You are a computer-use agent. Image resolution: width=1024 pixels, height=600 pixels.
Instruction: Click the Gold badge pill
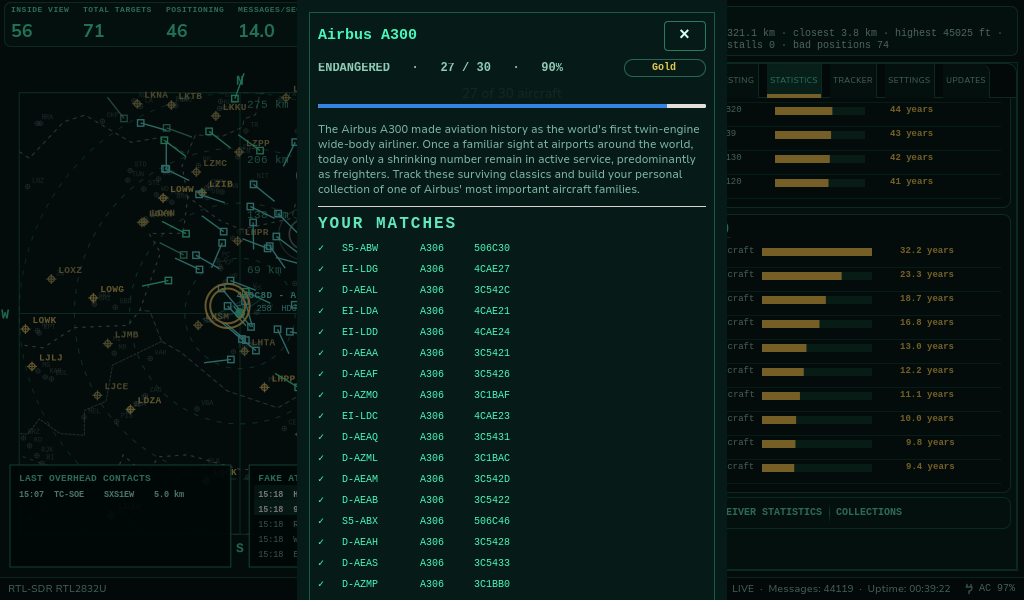pos(664,67)
